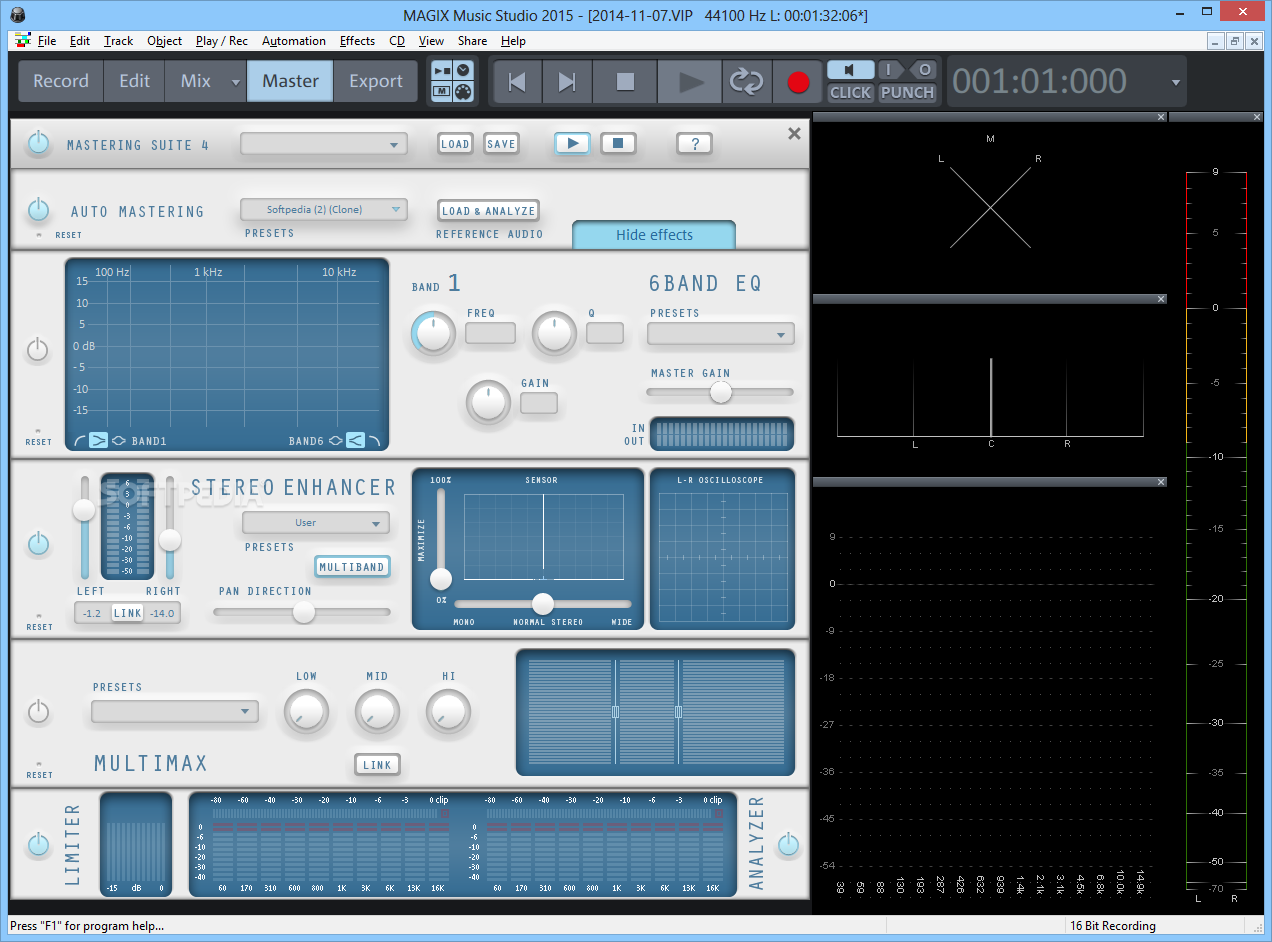The height and width of the screenshot is (942, 1272).
Task: Click LOAD in Mastering Suite
Action: click(455, 144)
